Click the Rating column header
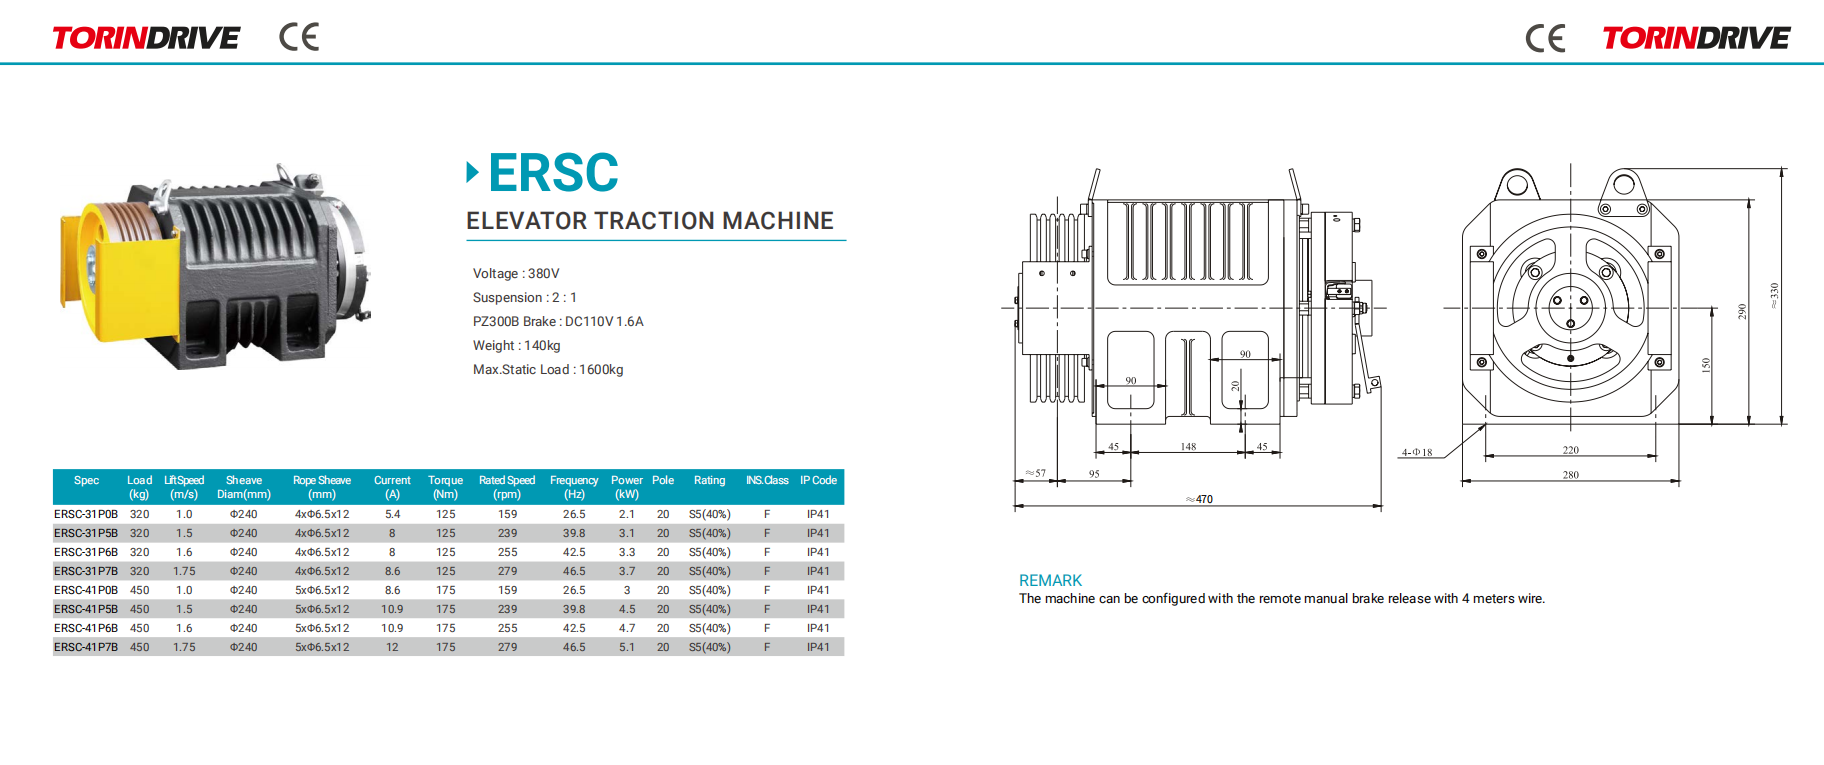 coord(710,481)
